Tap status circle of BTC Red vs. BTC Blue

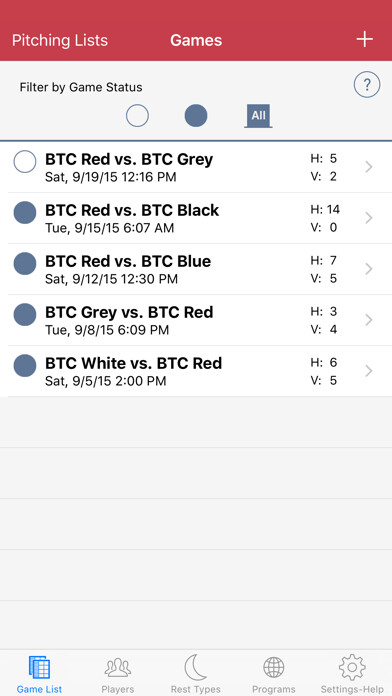[x=25, y=263]
